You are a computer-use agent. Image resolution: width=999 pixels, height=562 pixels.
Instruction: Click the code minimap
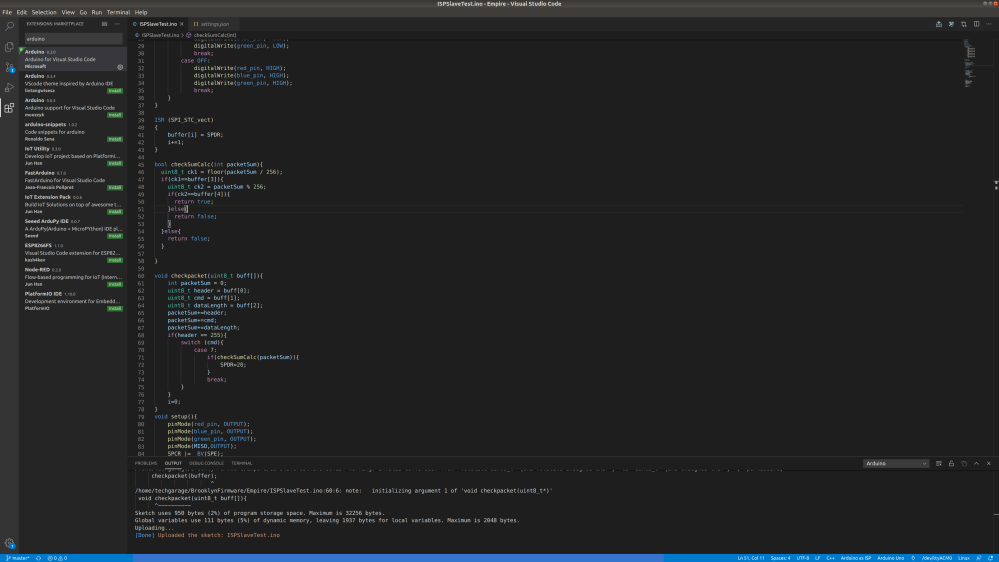click(x=970, y=64)
